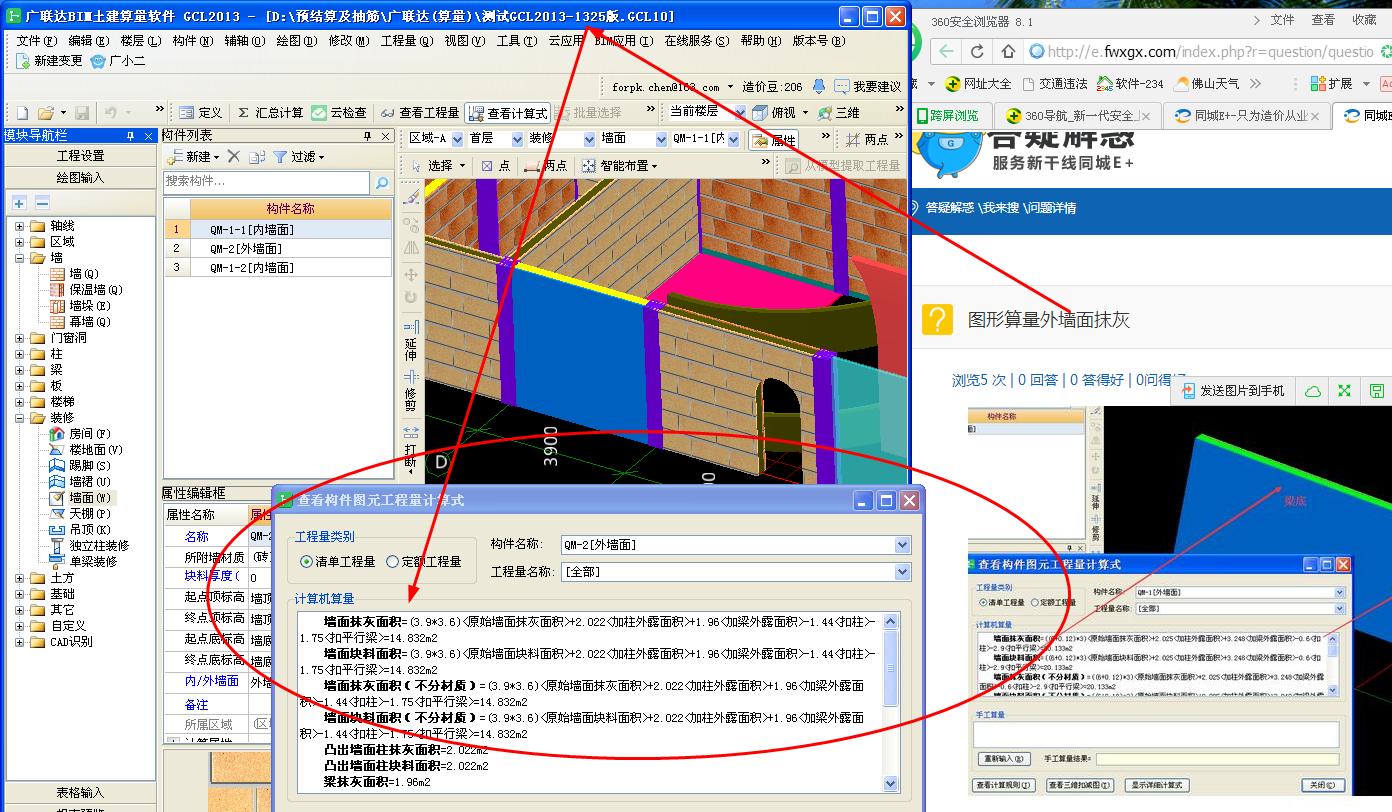
Task: Open 视图(V) menu
Action: [x=464, y=41]
